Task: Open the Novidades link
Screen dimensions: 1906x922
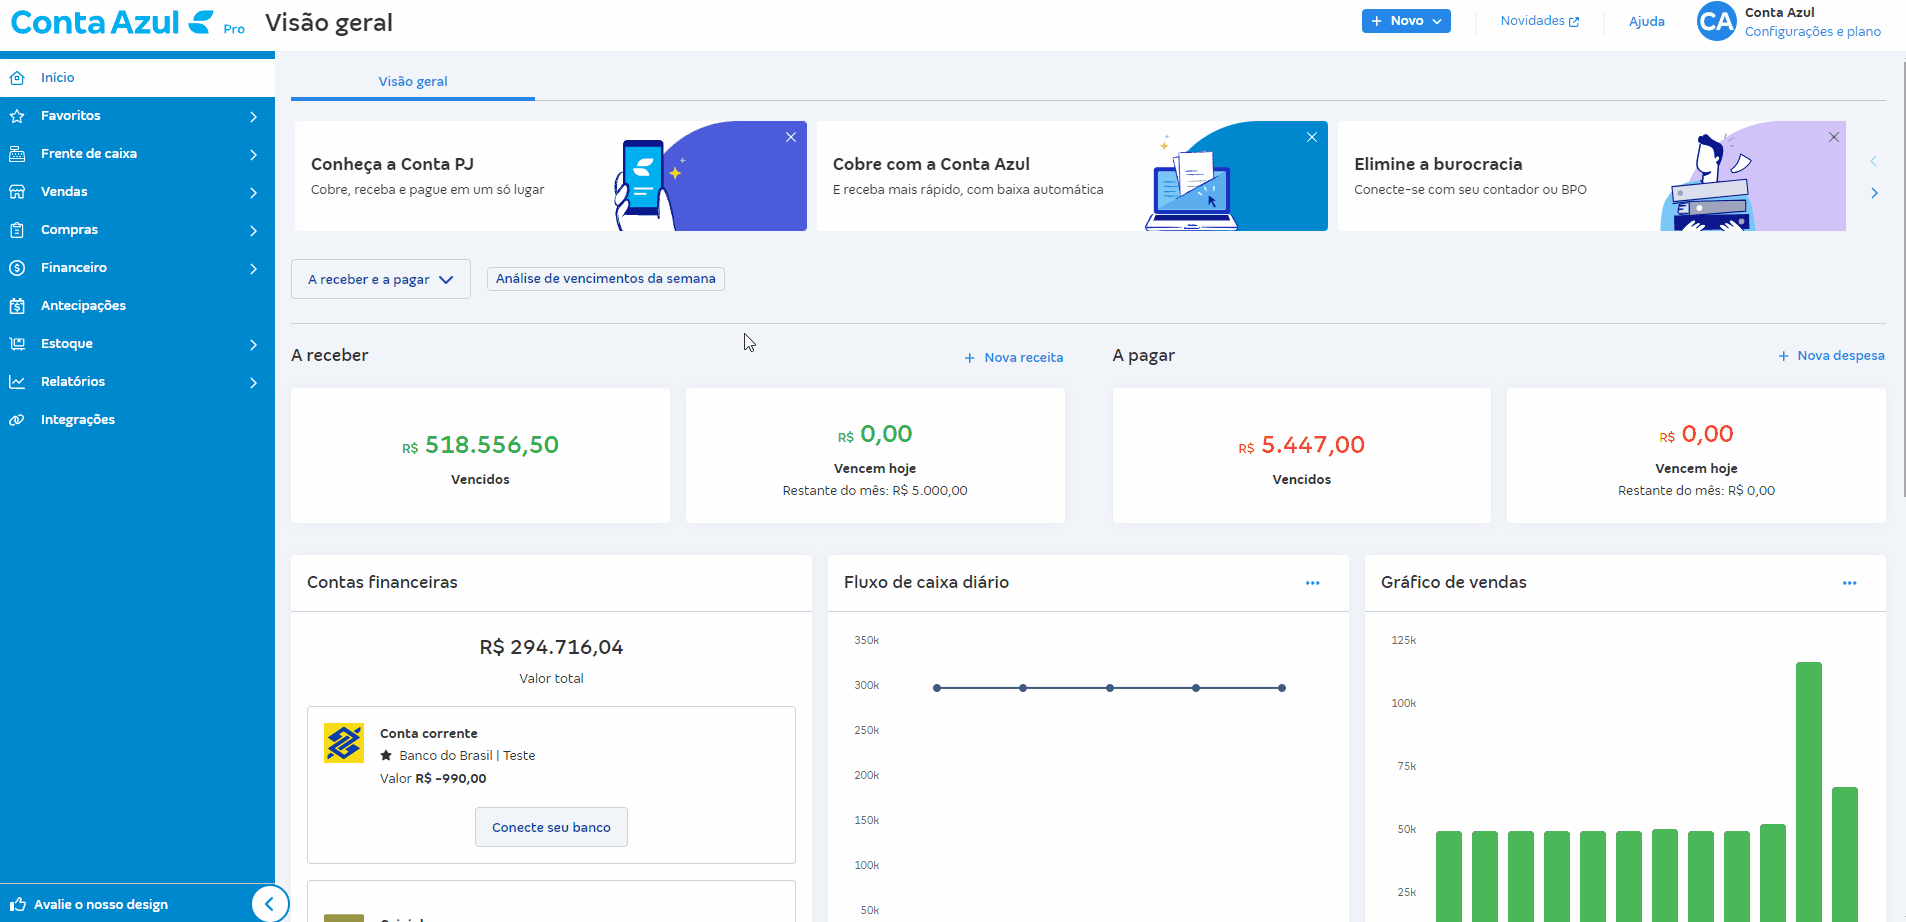Action: pos(1540,21)
